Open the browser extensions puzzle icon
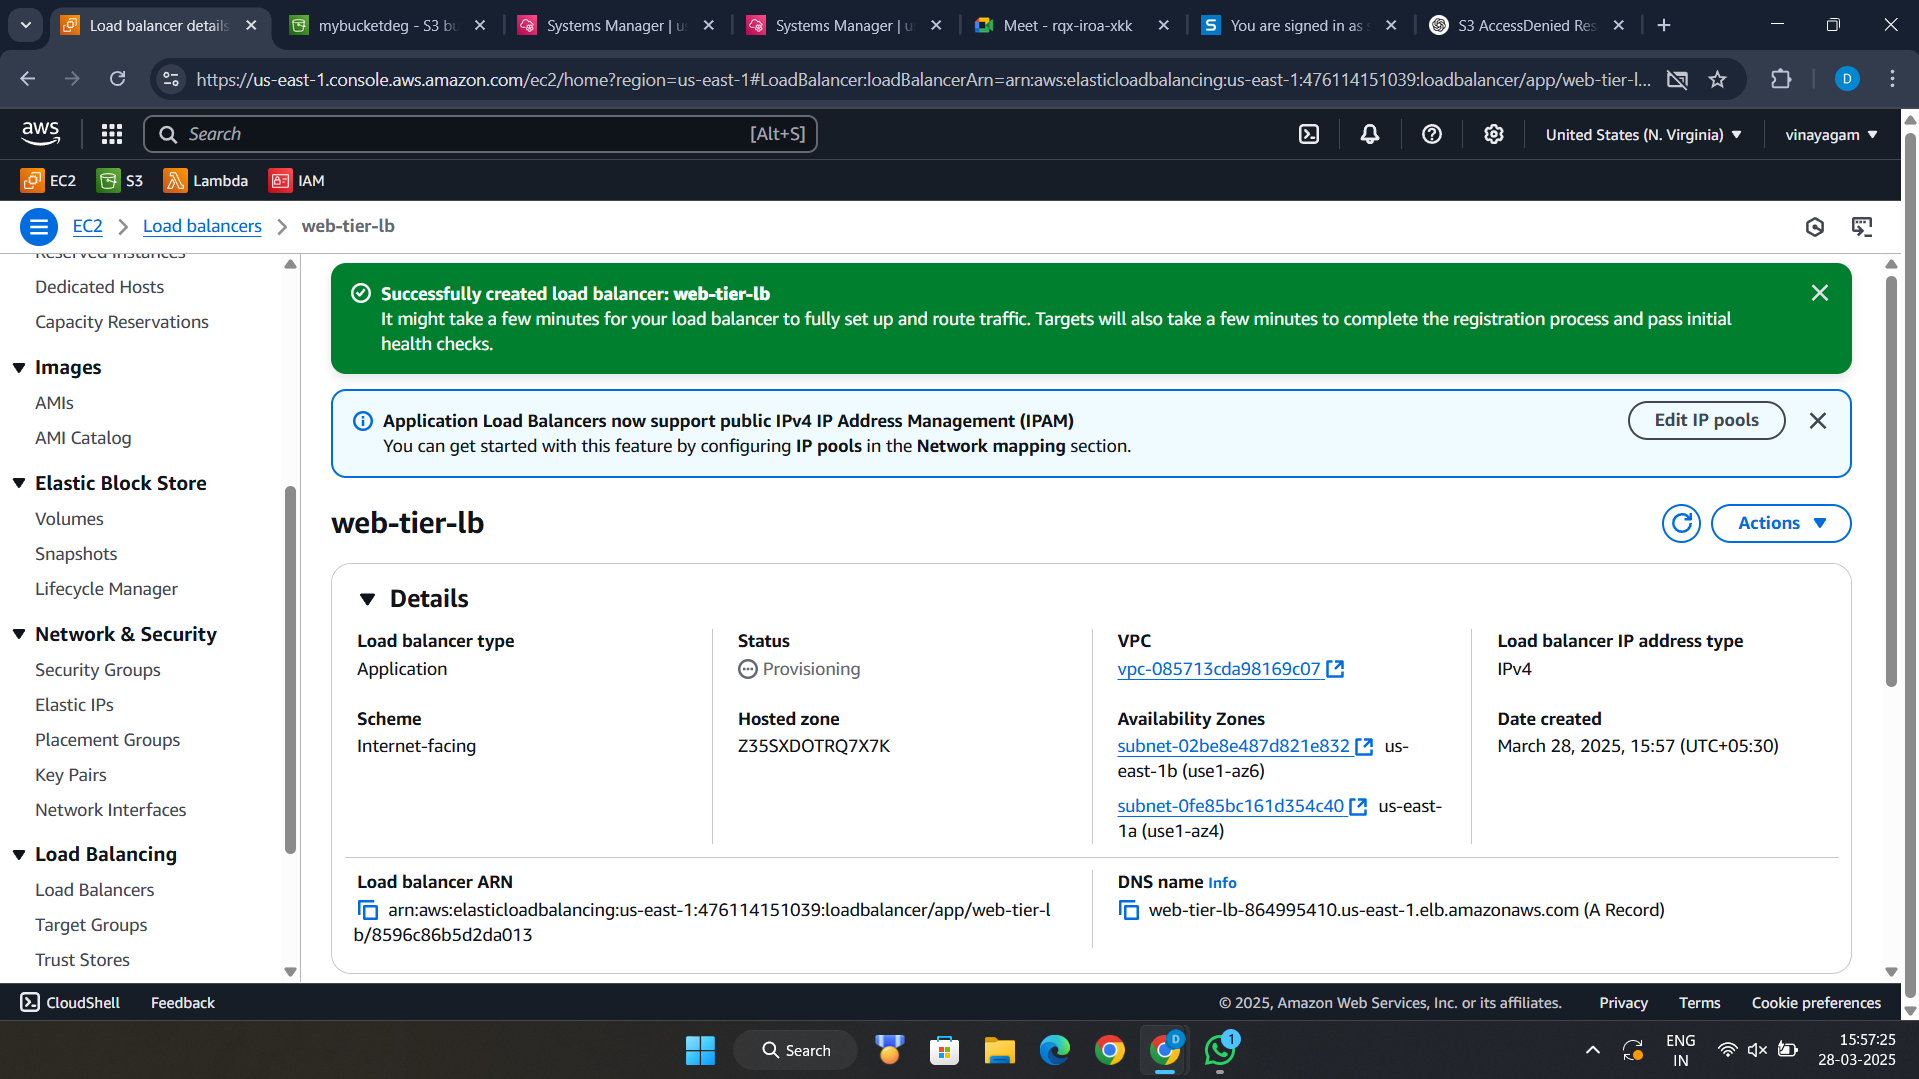Image resolution: width=1919 pixels, height=1079 pixels. pyautogui.click(x=1781, y=79)
